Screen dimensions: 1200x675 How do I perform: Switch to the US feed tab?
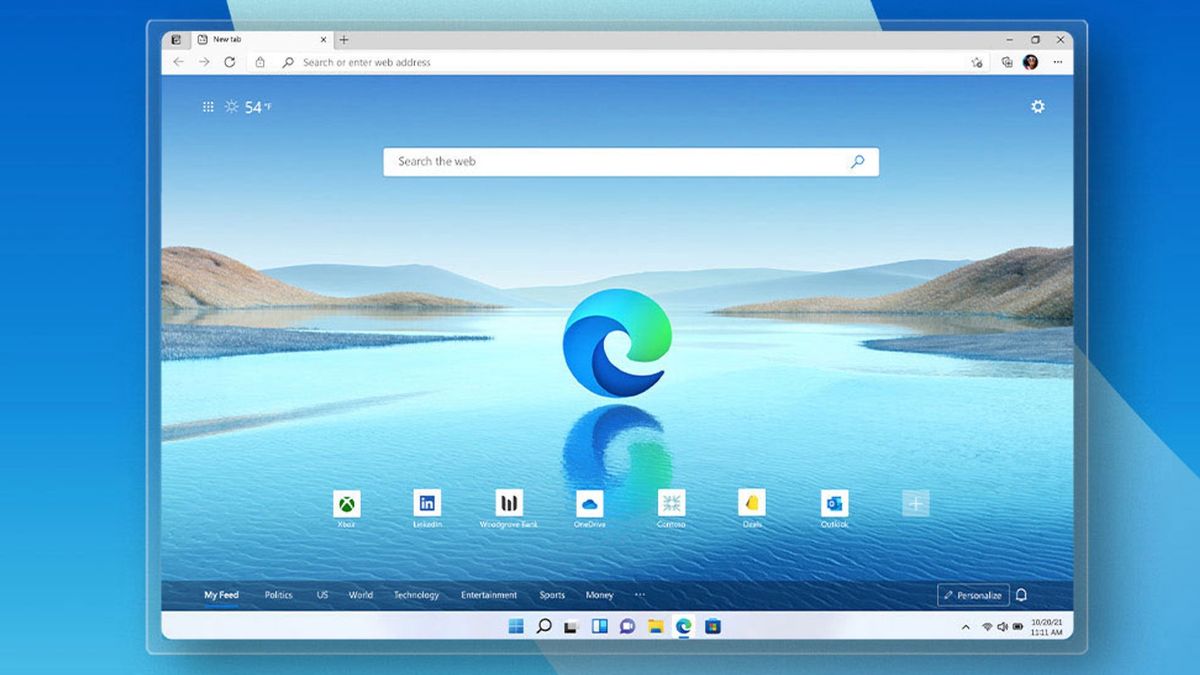(322, 595)
